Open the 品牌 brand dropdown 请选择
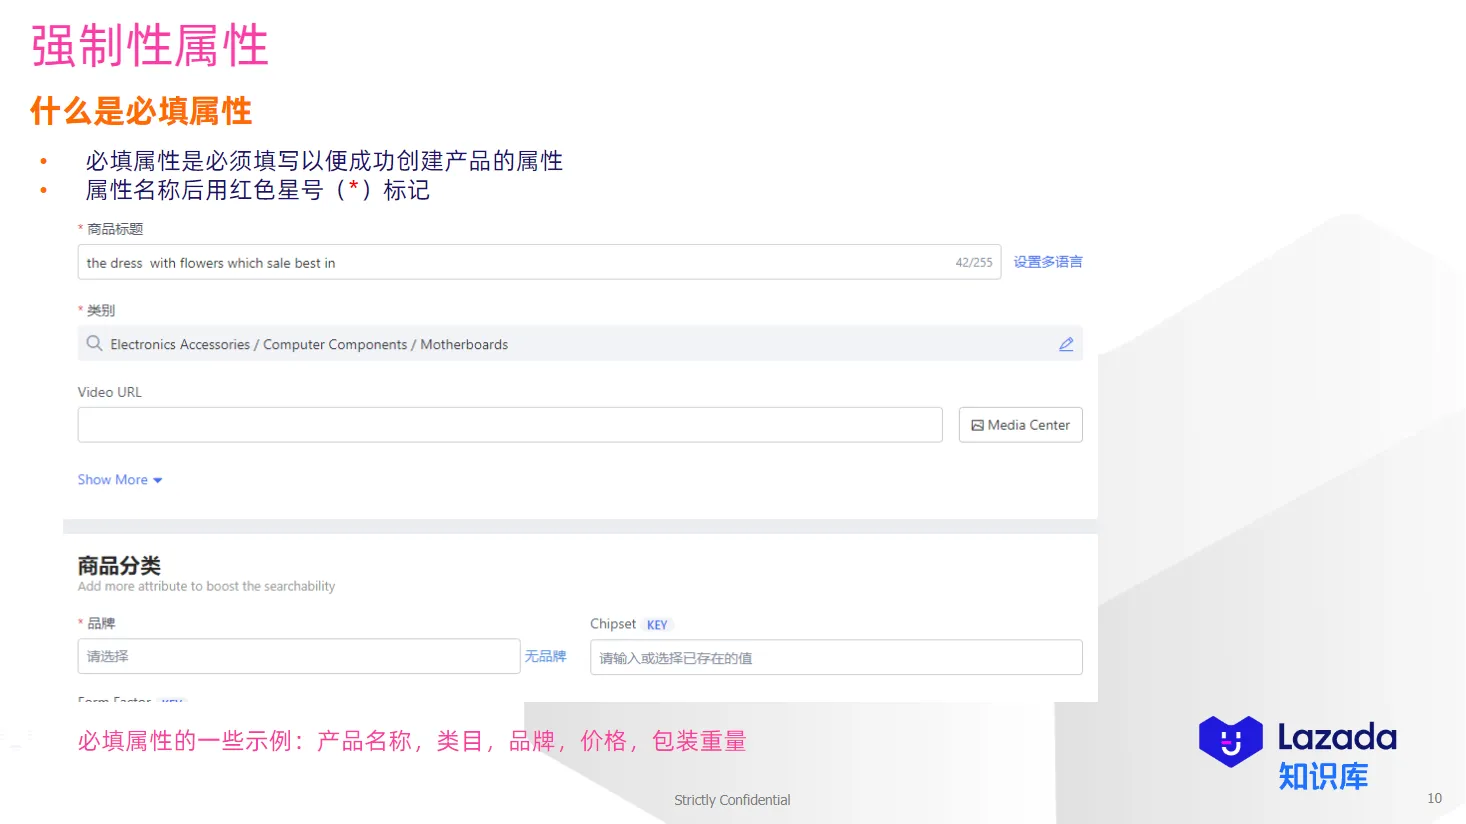1466x824 pixels. tap(298, 656)
